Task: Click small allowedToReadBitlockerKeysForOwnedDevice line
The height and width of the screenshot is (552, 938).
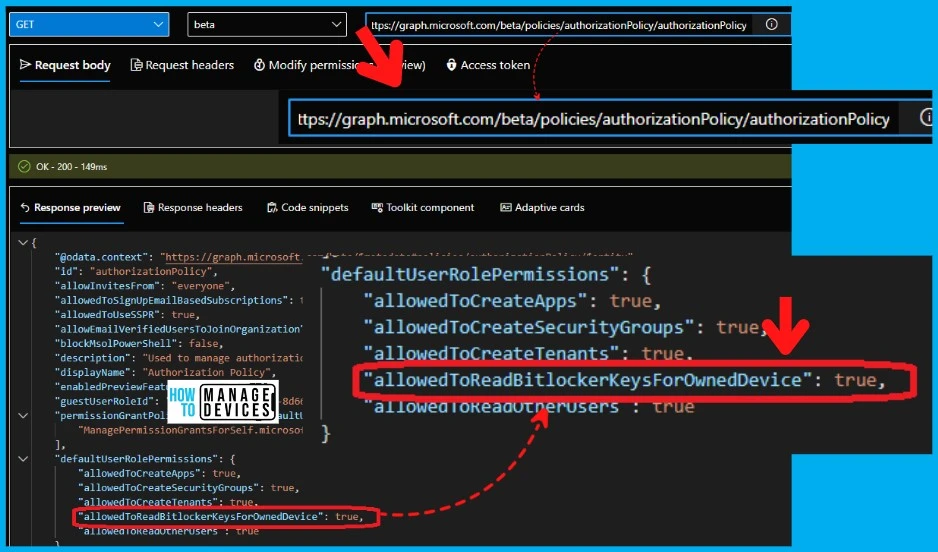Action: tap(221, 516)
